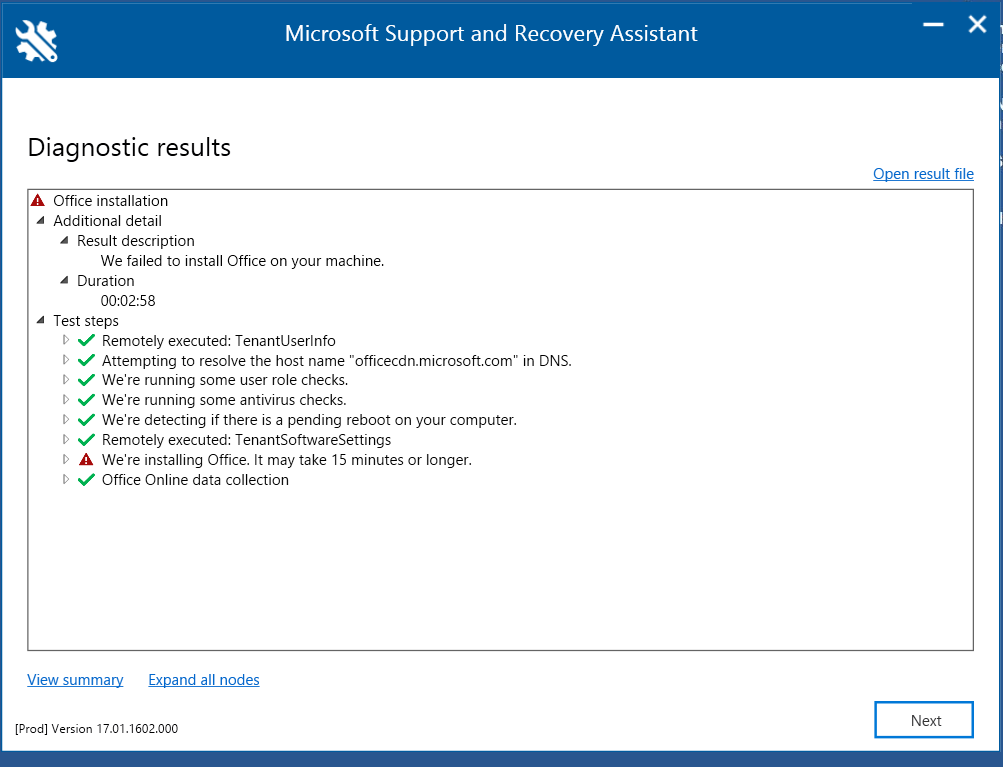
Task: Expand the TenantSoftwareSettings step
Action: click(65, 439)
